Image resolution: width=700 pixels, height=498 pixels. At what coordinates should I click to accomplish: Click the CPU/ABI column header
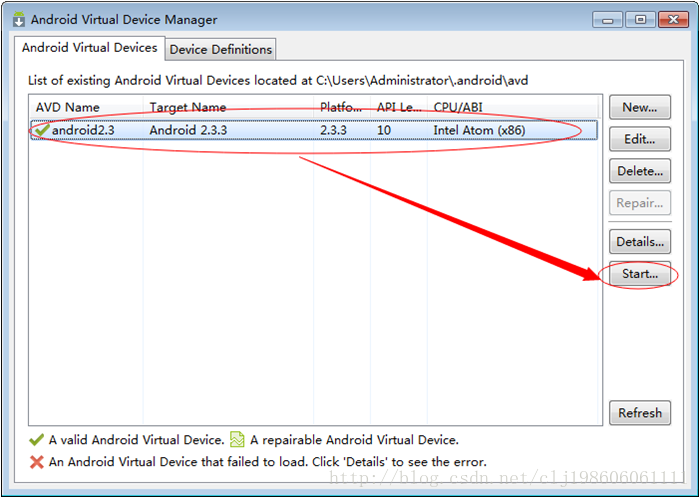coord(512,107)
